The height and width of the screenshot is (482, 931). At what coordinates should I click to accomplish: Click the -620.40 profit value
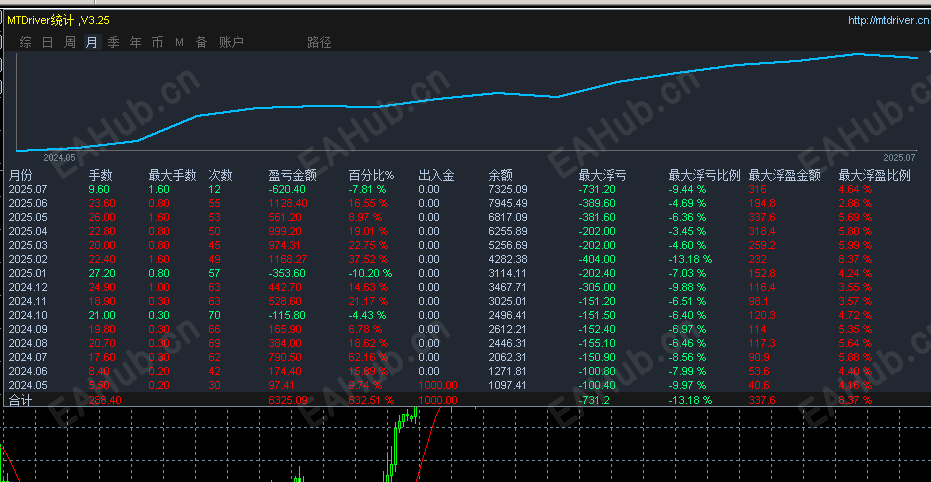pos(287,189)
